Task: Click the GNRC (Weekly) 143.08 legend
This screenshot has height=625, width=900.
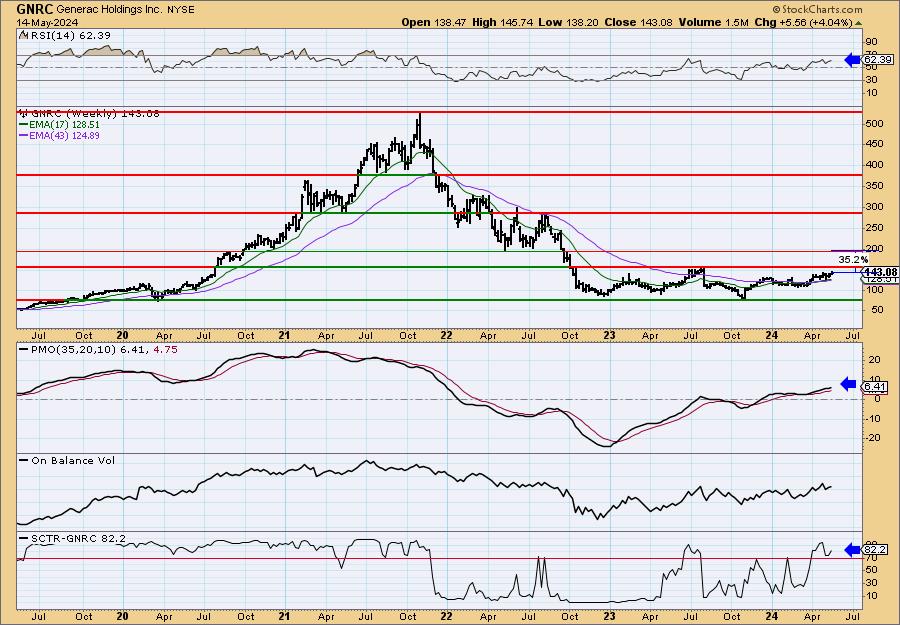Action: pyautogui.click(x=94, y=114)
